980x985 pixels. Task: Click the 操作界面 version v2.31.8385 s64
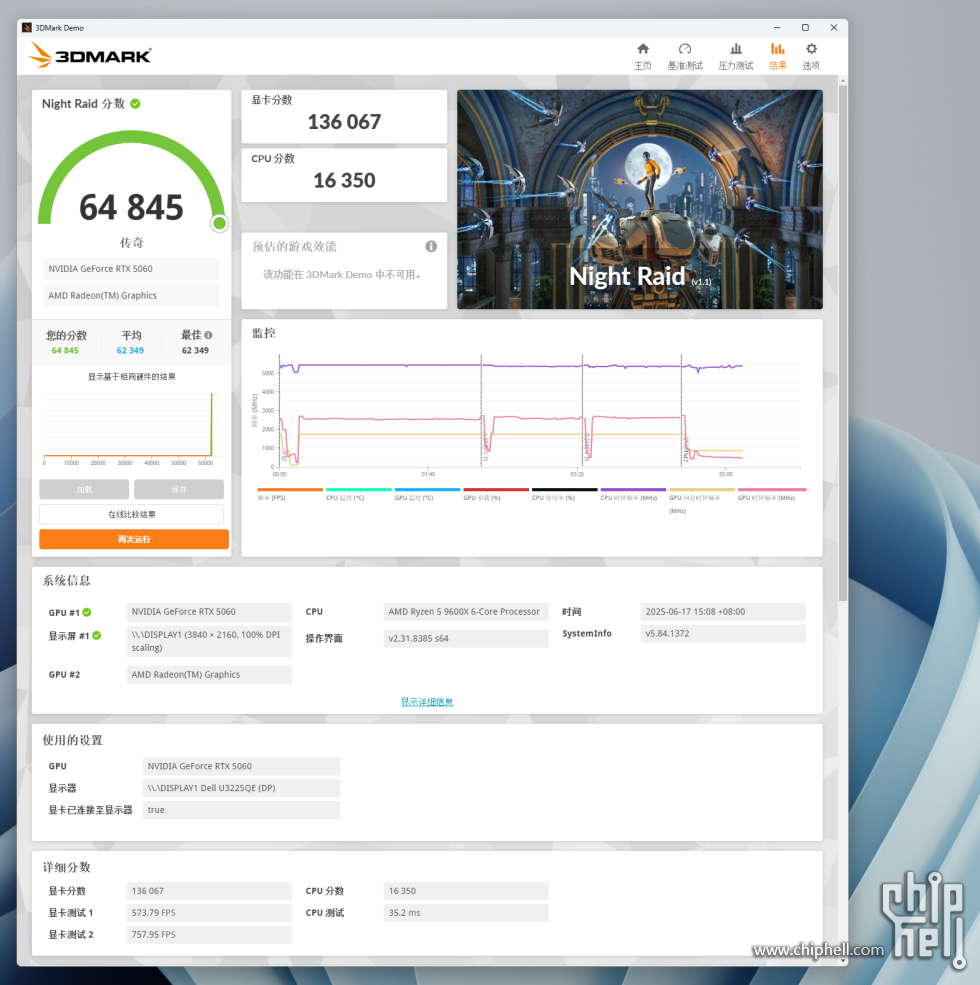[466, 638]
